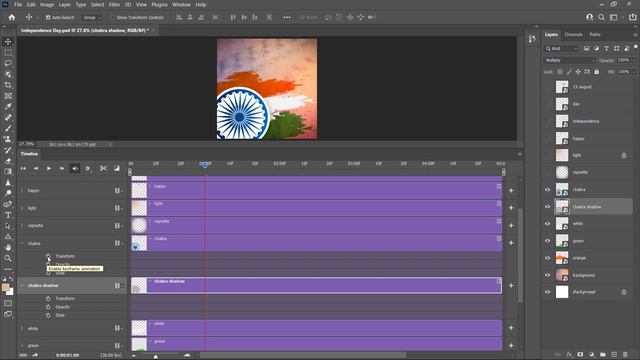This screenshot has height=360, width=640.
Task: Select the Eraser tool
Action: click(x=8, y=160)
